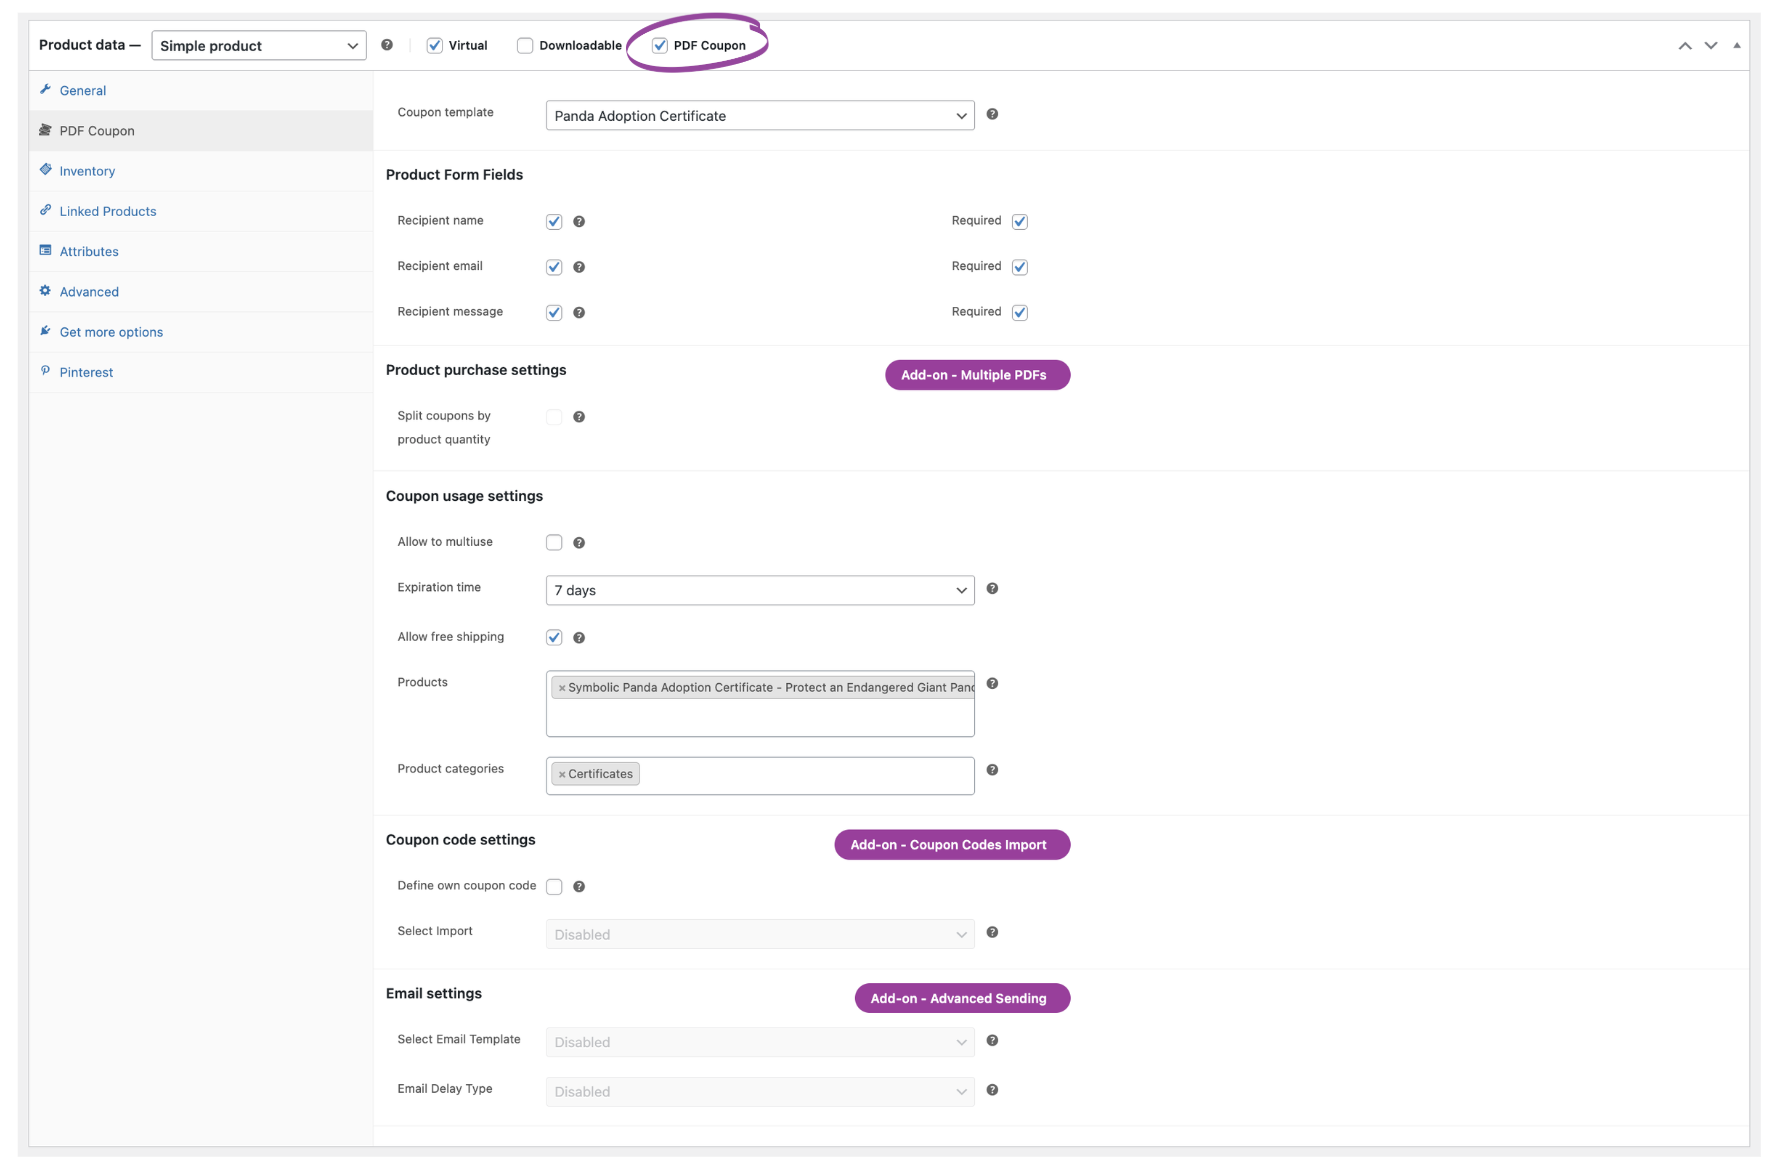Click the gear icon beside Advanced

tap(44, 290)
